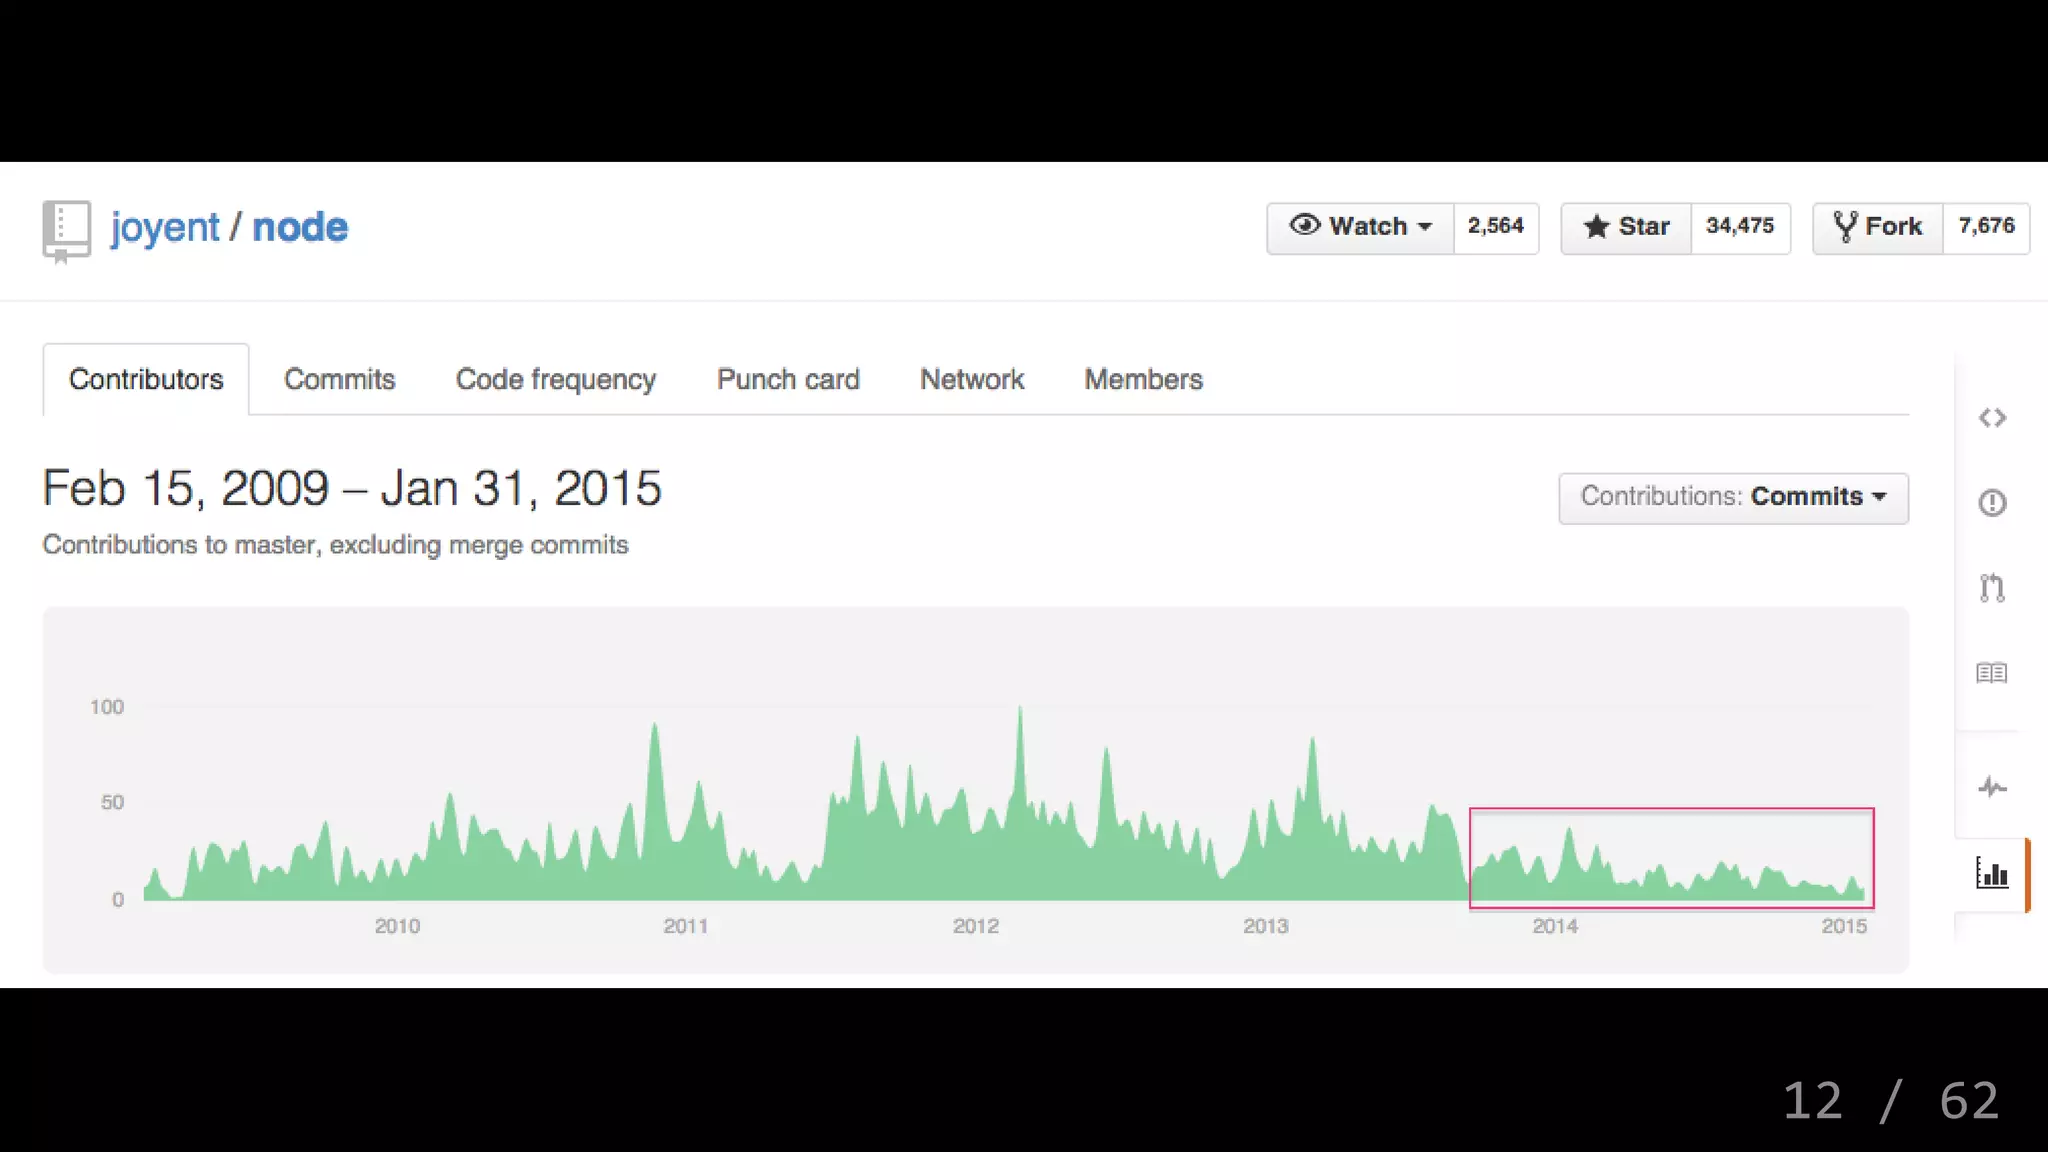Click the repository book icon
Screen dimensions: 2048x1152
(66, 229)
